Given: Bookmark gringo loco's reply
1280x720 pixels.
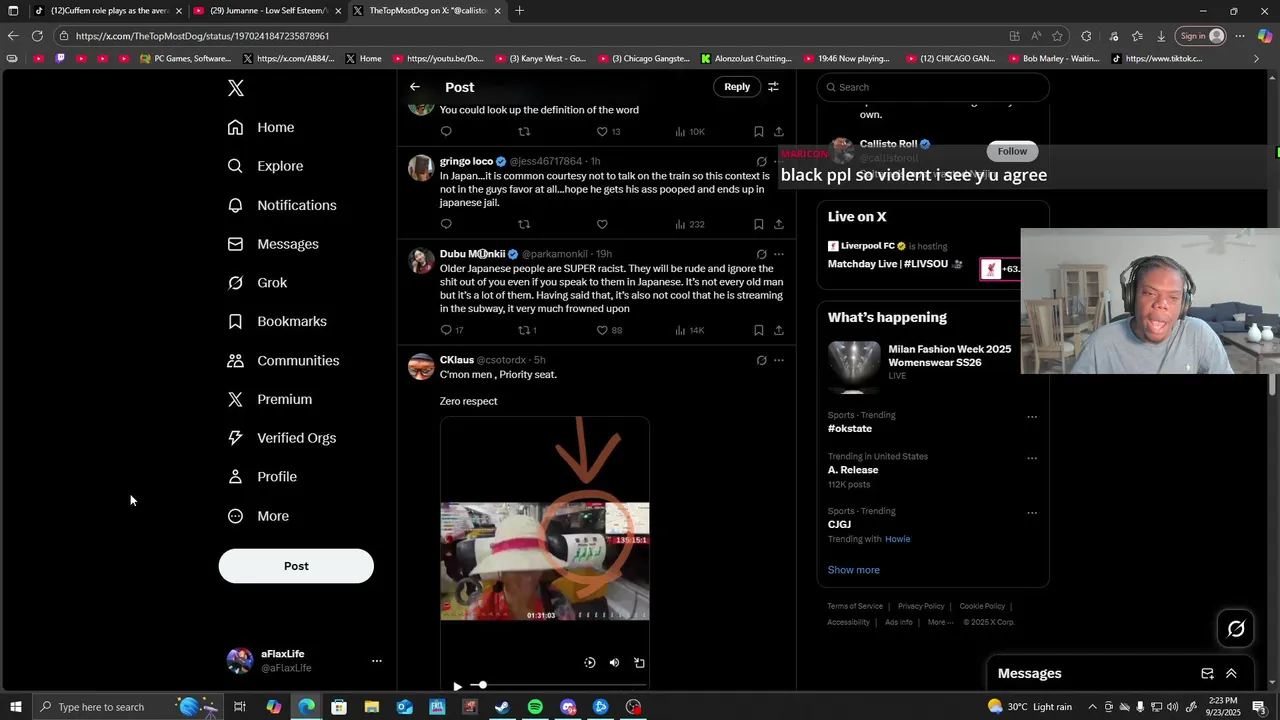Looking at the screenshot, I should [x=758, y=224].
